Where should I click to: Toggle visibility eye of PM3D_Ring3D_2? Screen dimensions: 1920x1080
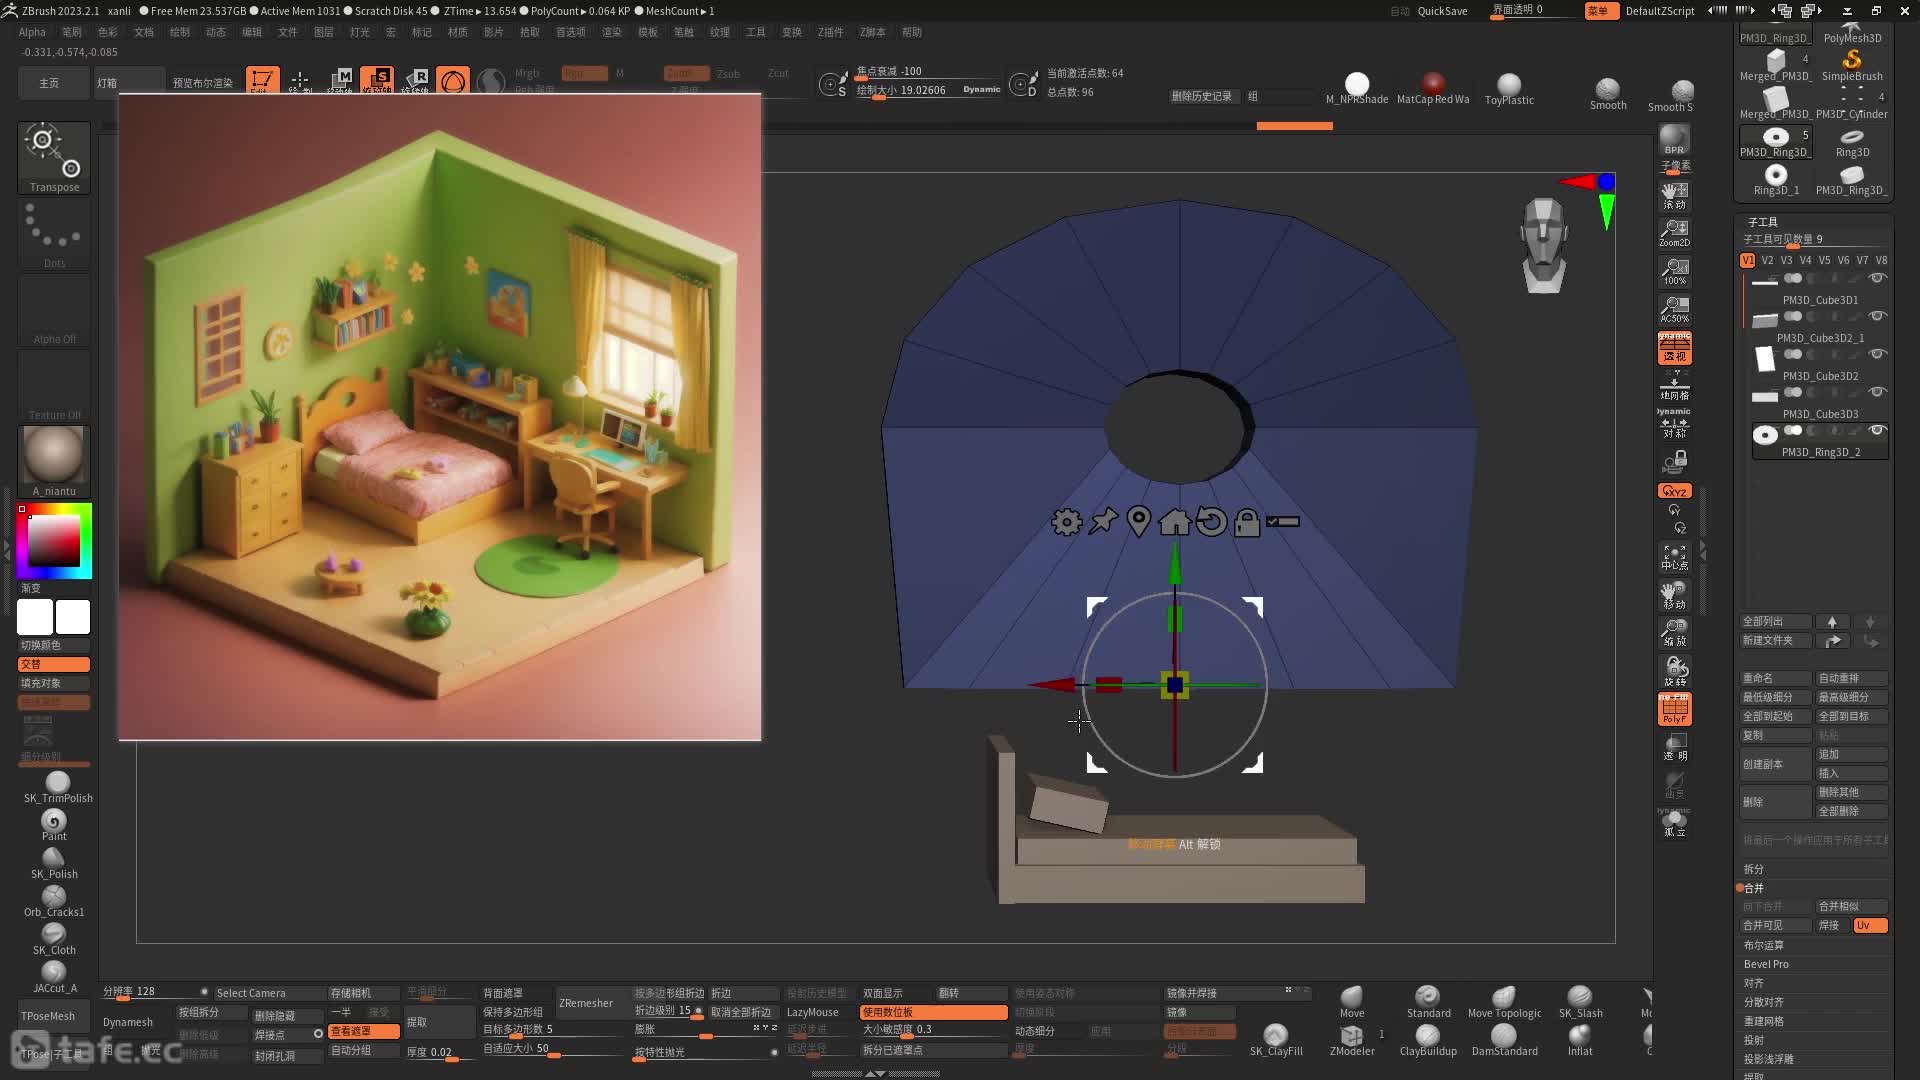pyautogui.click(x=1878, y=430)
